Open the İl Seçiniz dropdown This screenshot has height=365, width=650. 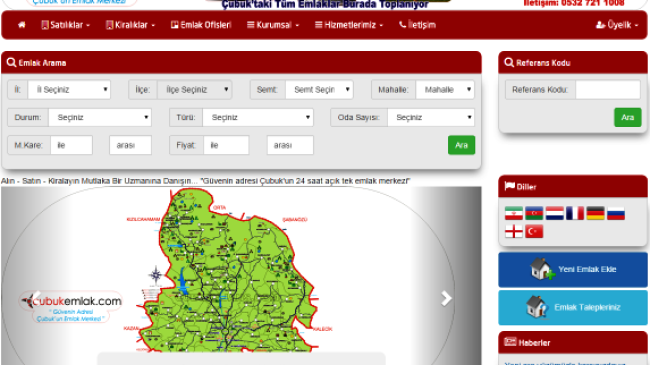pyautogui.click(x=69, y=90)
